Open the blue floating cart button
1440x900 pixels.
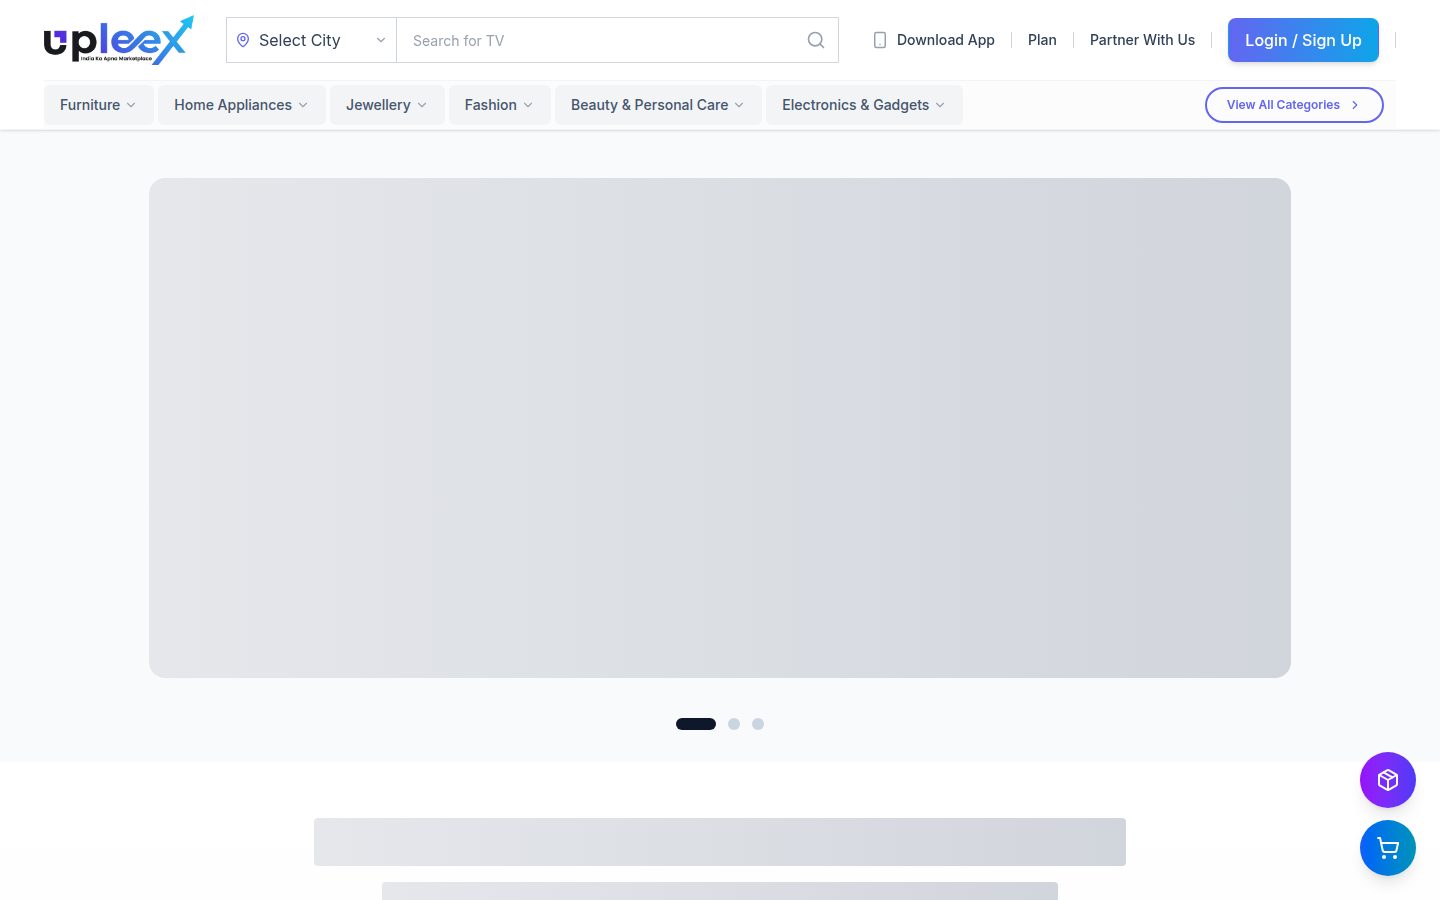pyautogui.click(x=1388, y=848)
